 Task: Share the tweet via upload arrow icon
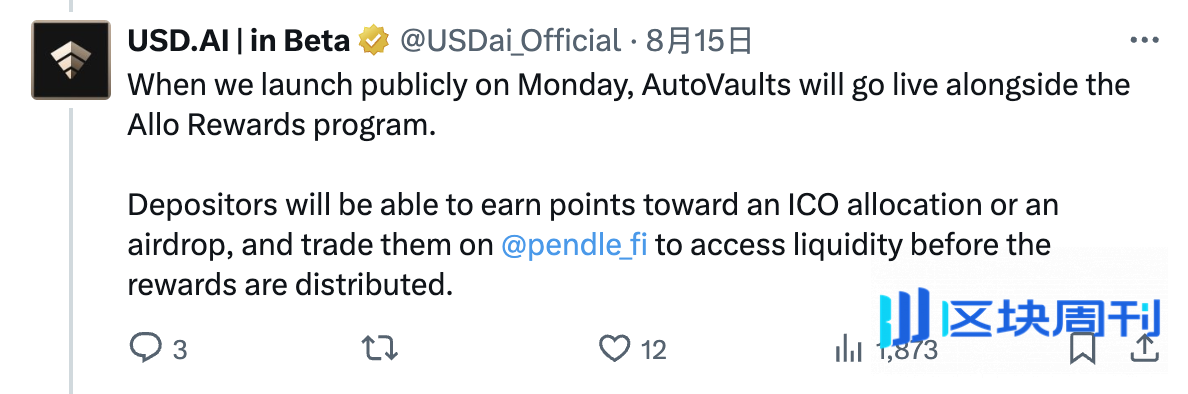tap(1145, 348)
